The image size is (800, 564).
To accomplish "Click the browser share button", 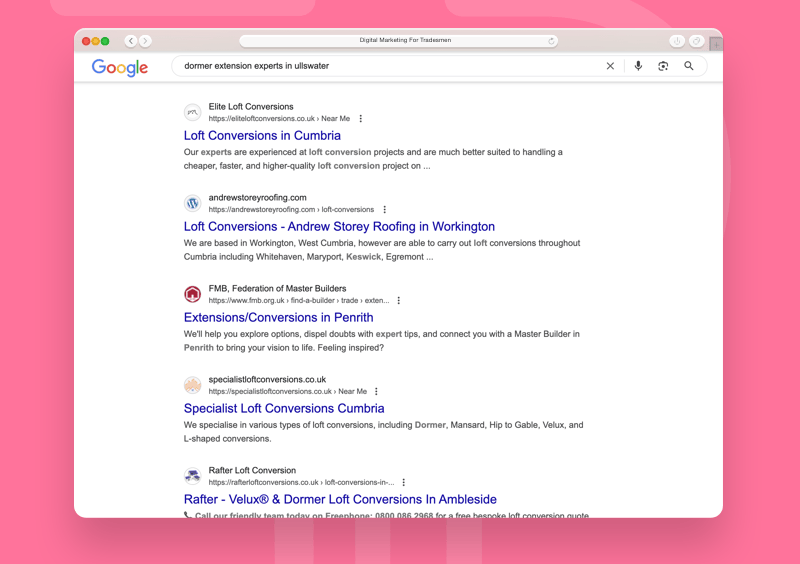I will [x=697, y=41].
